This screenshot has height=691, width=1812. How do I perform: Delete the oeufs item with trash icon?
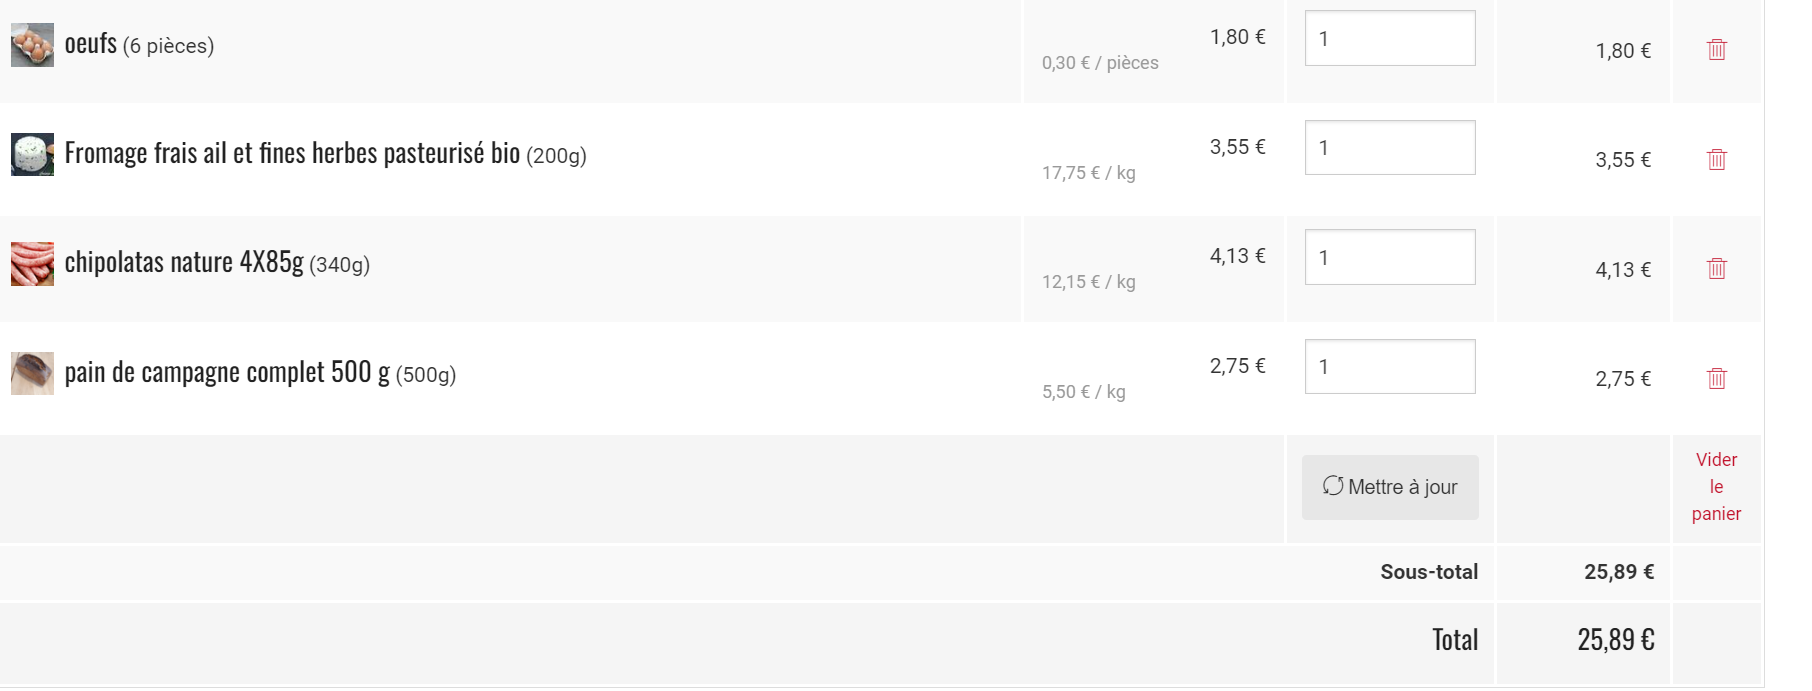(x=1716, y=49)
